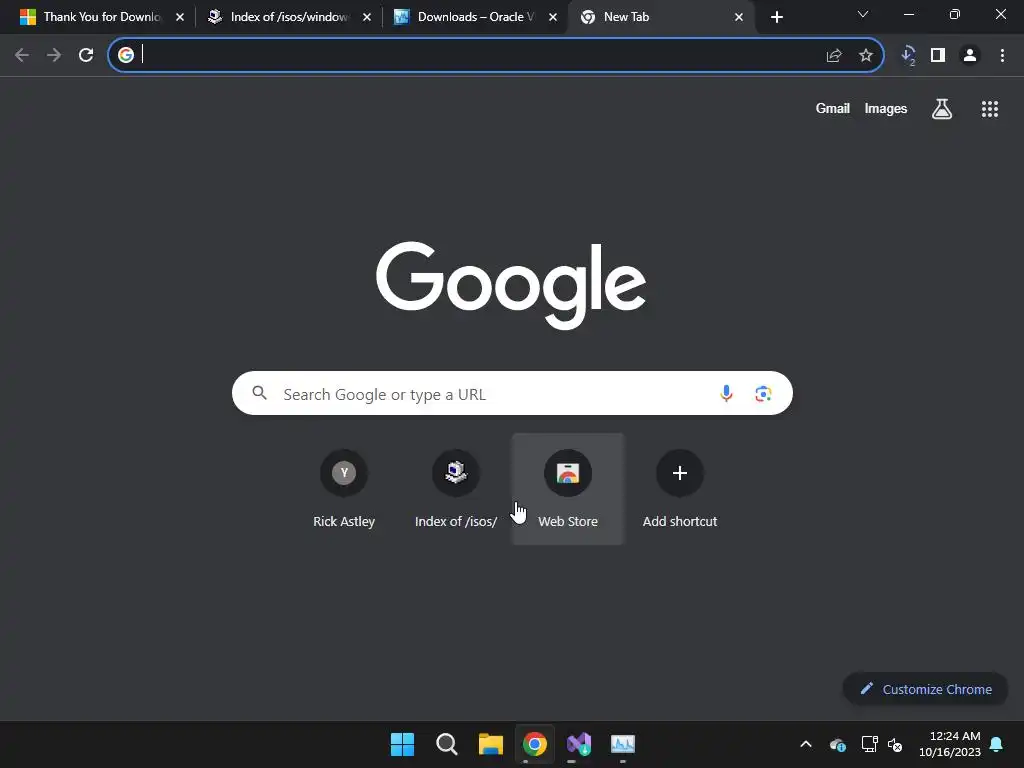Open the tab search dropdown arrow

coord(863,14)
